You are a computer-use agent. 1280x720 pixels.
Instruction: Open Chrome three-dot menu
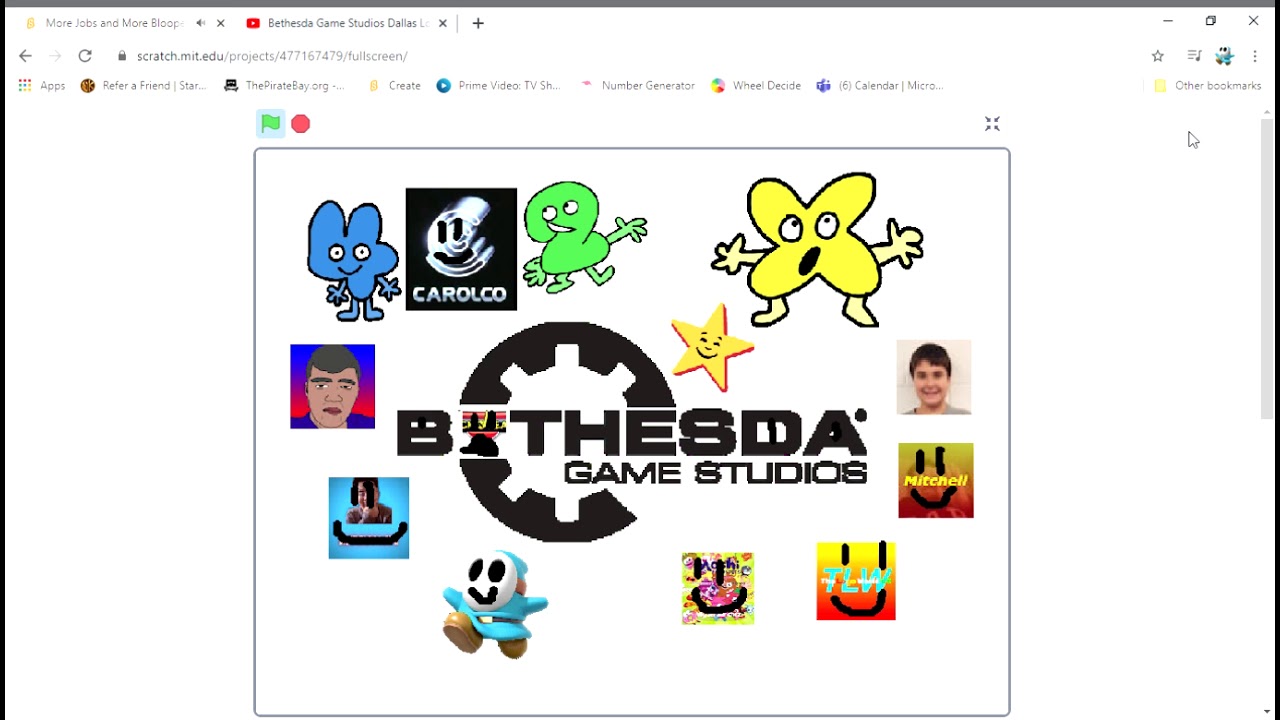pyautogui.click(x=1255, y=56)
